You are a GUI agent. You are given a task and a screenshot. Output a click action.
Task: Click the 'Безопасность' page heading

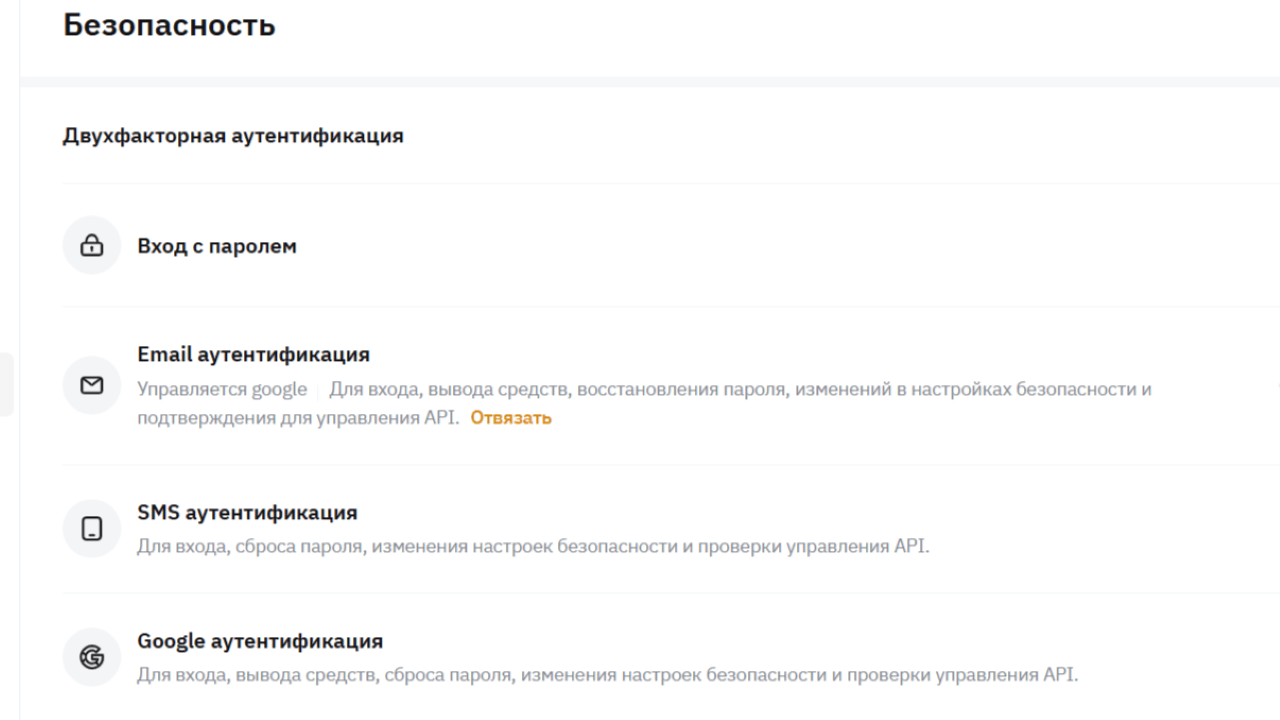[x=169, y=25]
